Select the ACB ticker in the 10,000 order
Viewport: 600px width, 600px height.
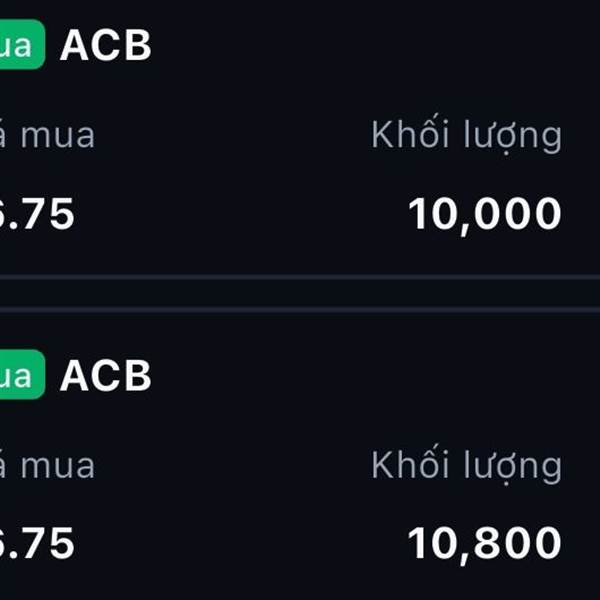tap(105, 45)
